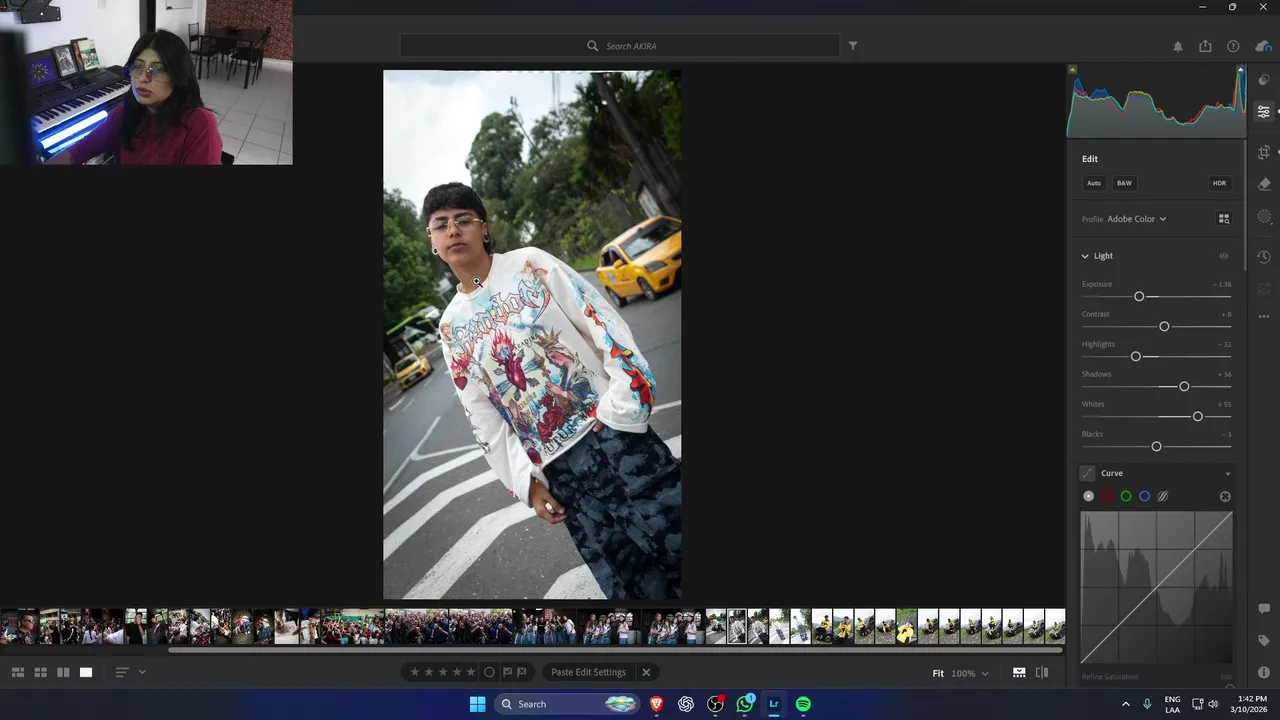Open the notifications bell

[x=1177, y=46]
